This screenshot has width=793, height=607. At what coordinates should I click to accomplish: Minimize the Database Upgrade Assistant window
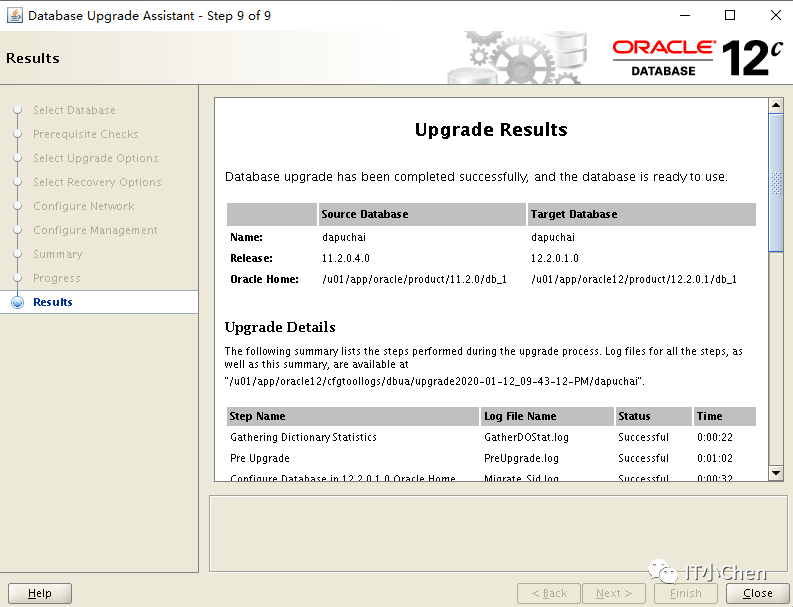coord(685,15)
